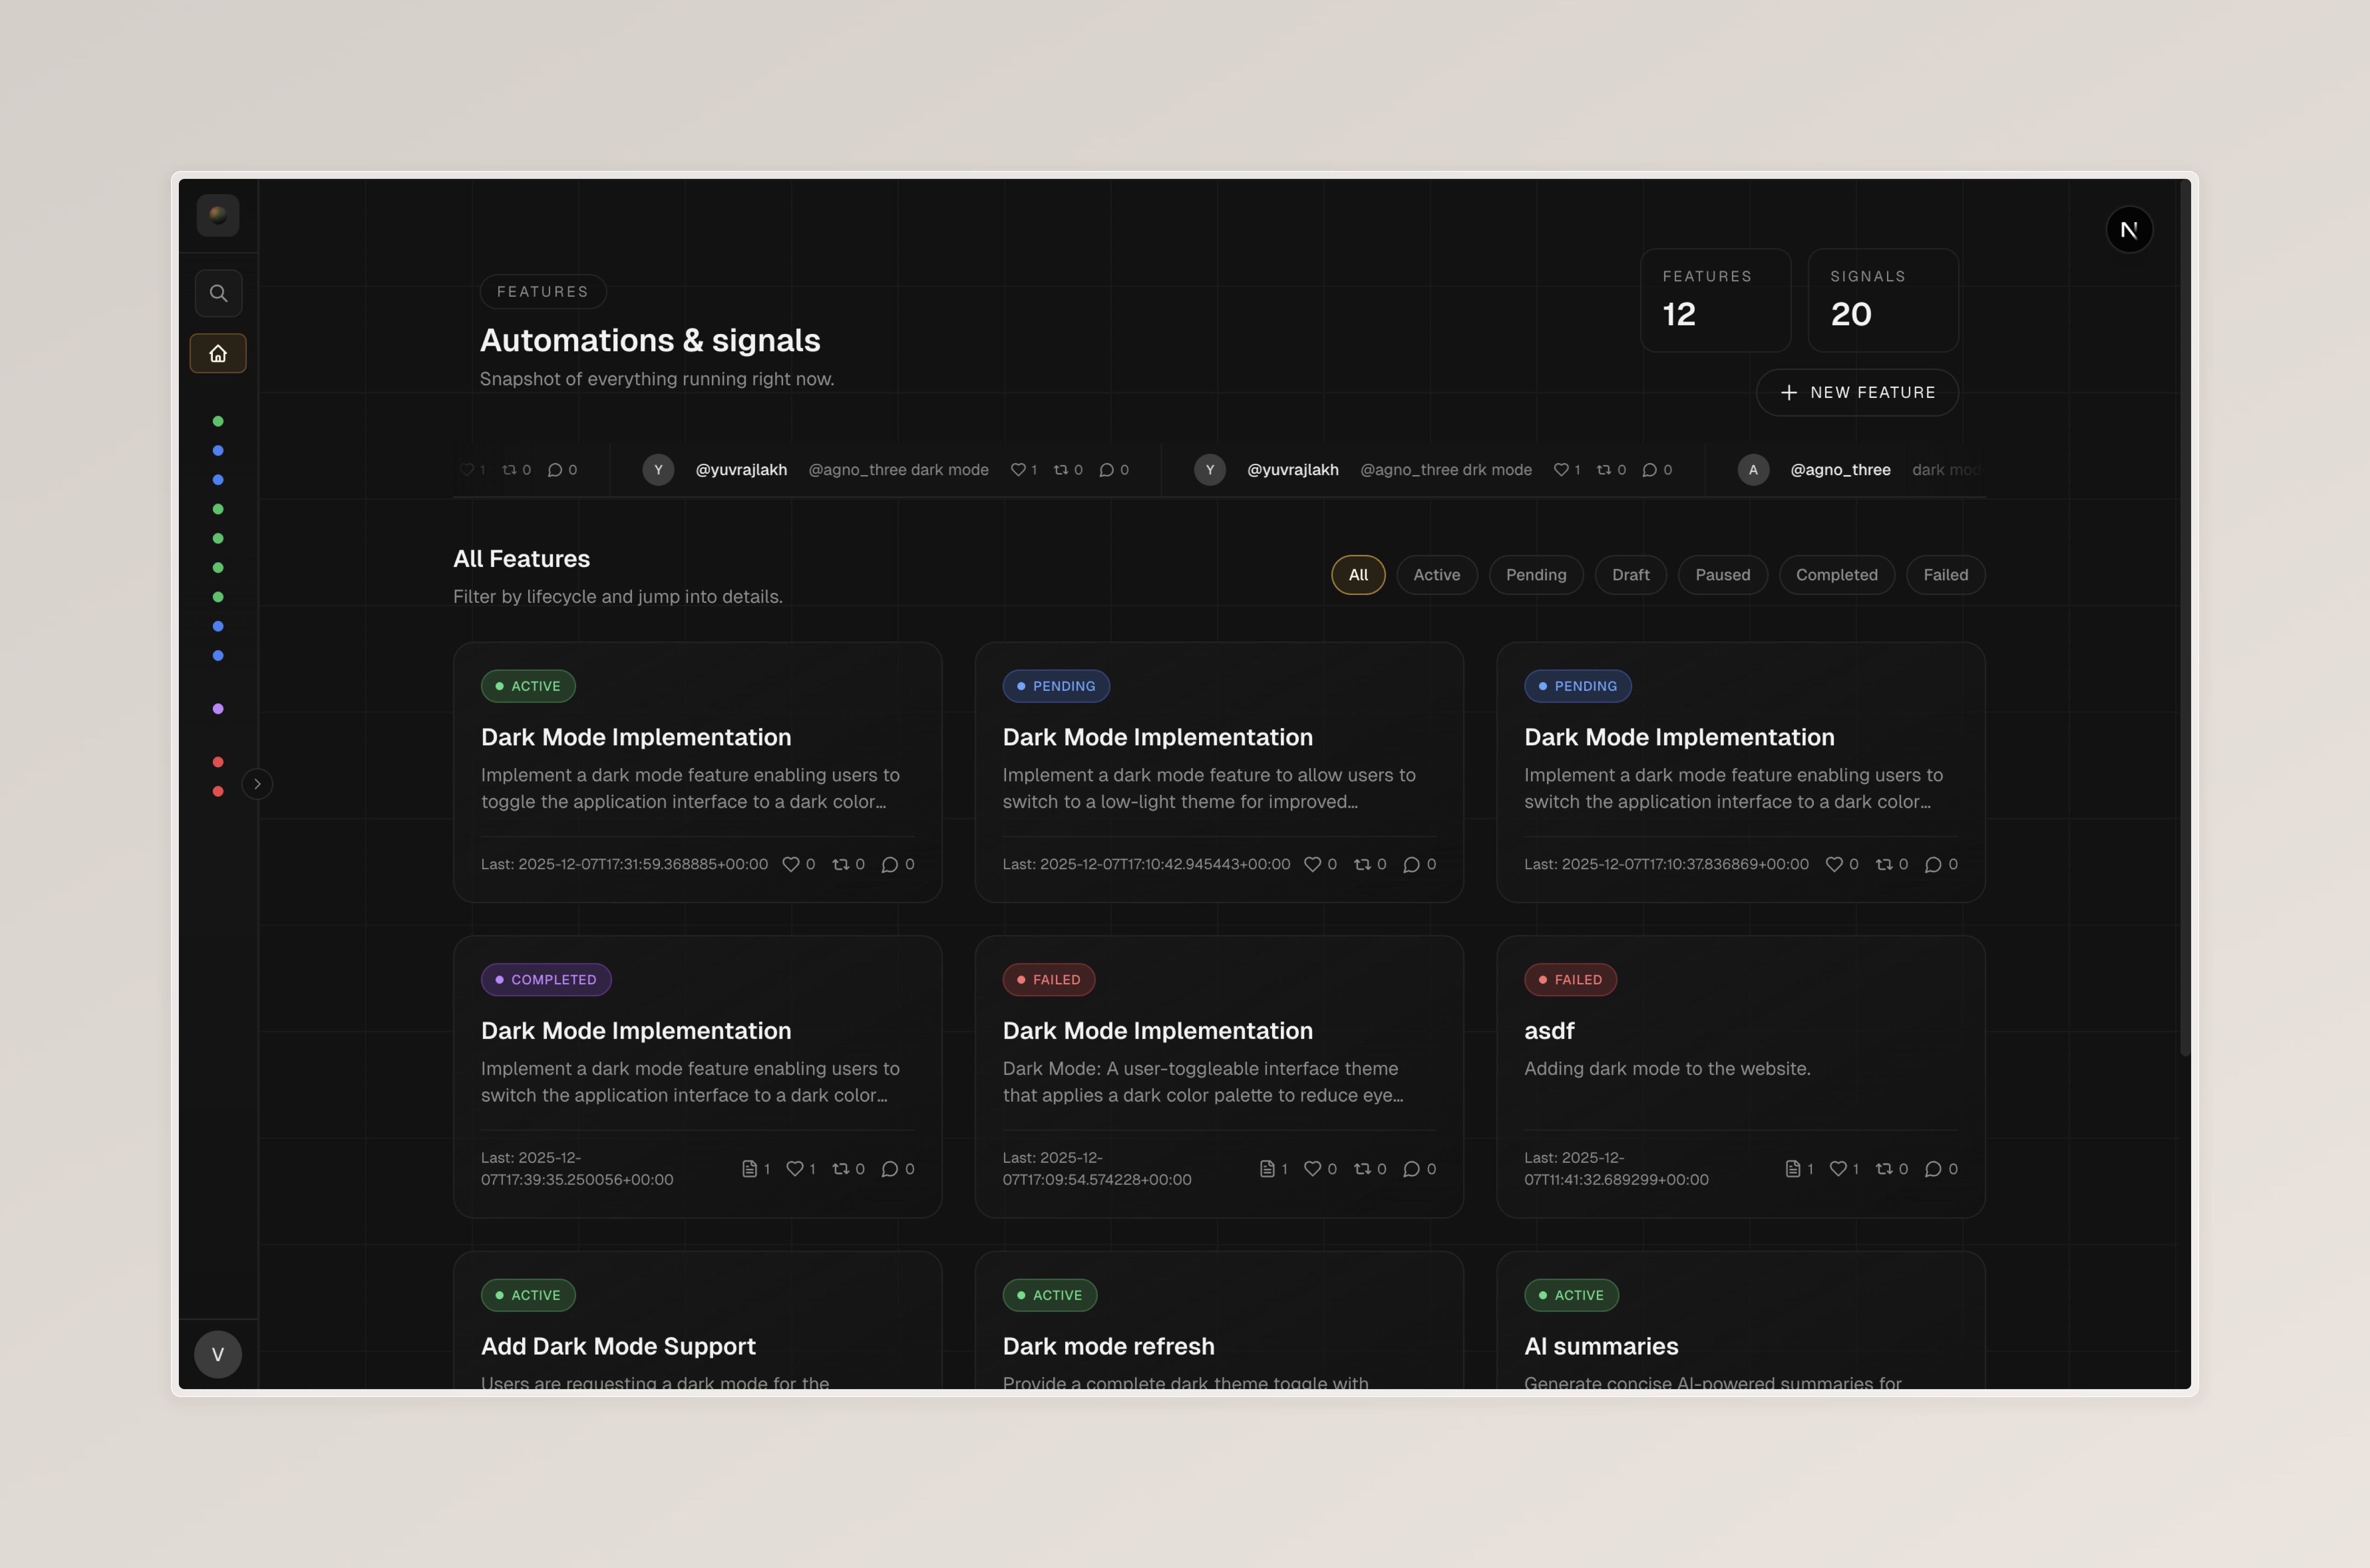The image size is (2370, 1568).
Task: Open the N avatar in top right
Action: point(2129,230)
